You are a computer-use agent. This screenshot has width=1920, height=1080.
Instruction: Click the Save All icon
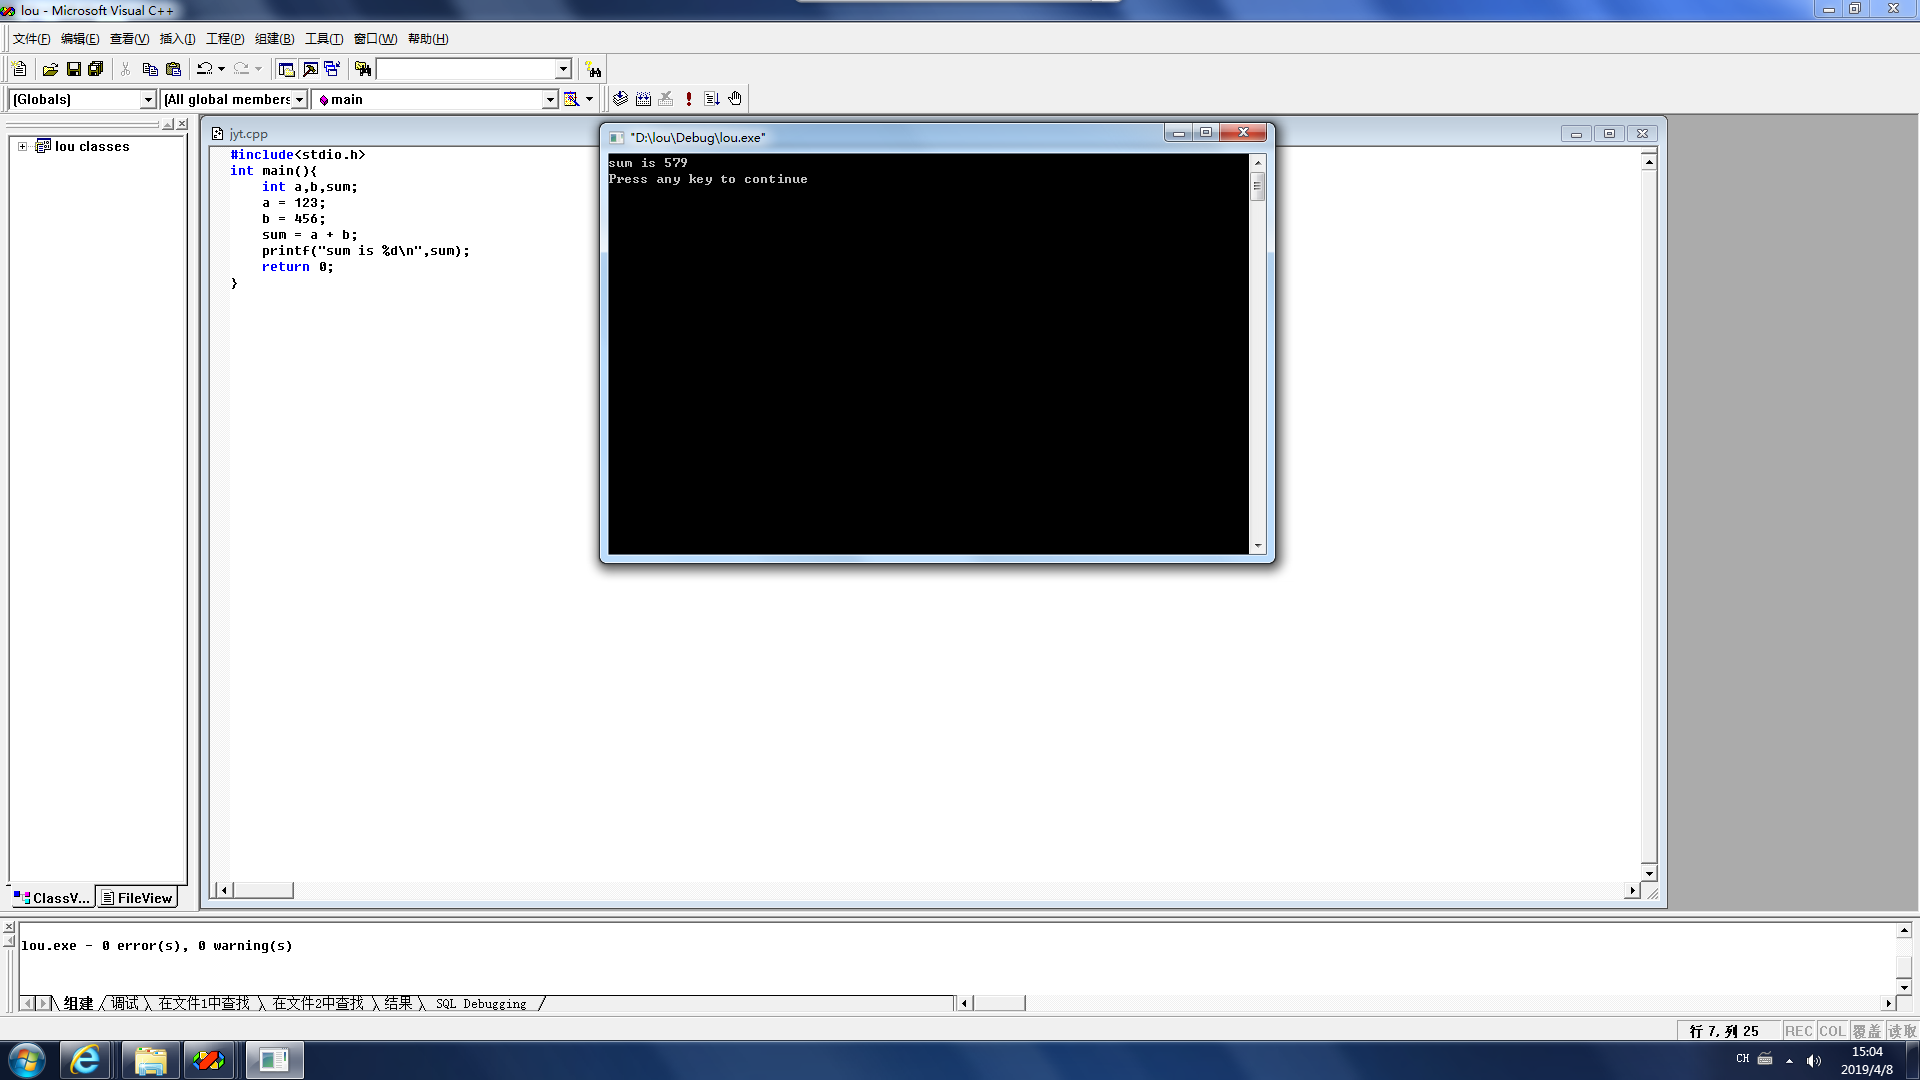[96, 69]
